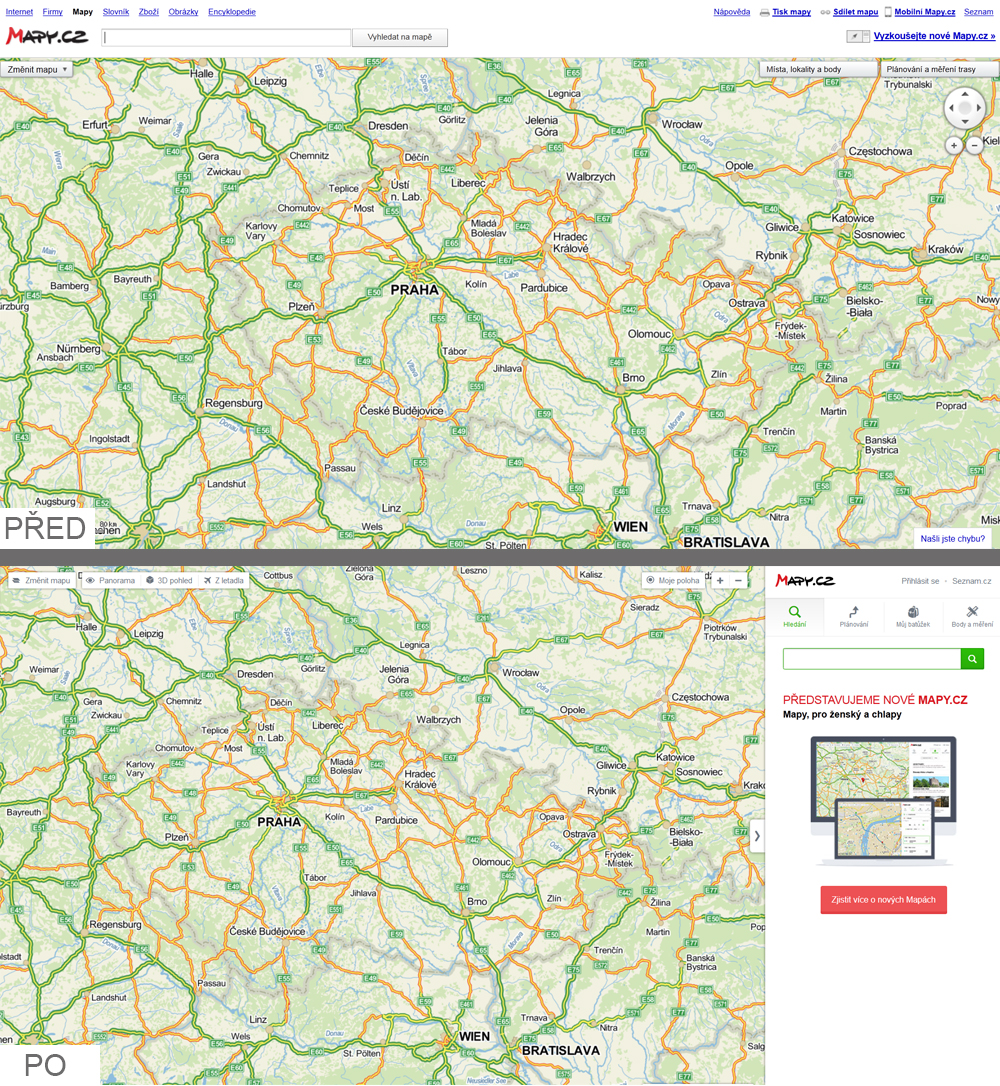Expand the old Změnit mapu dropdown
This screenshot has height=1086, width=1000.
click(37, 69)
